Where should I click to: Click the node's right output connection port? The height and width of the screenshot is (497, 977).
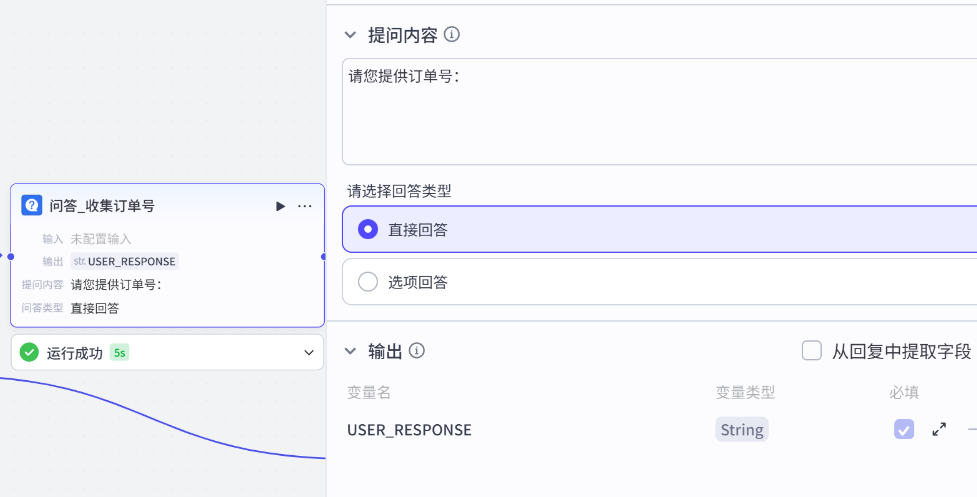coord(324,257)
